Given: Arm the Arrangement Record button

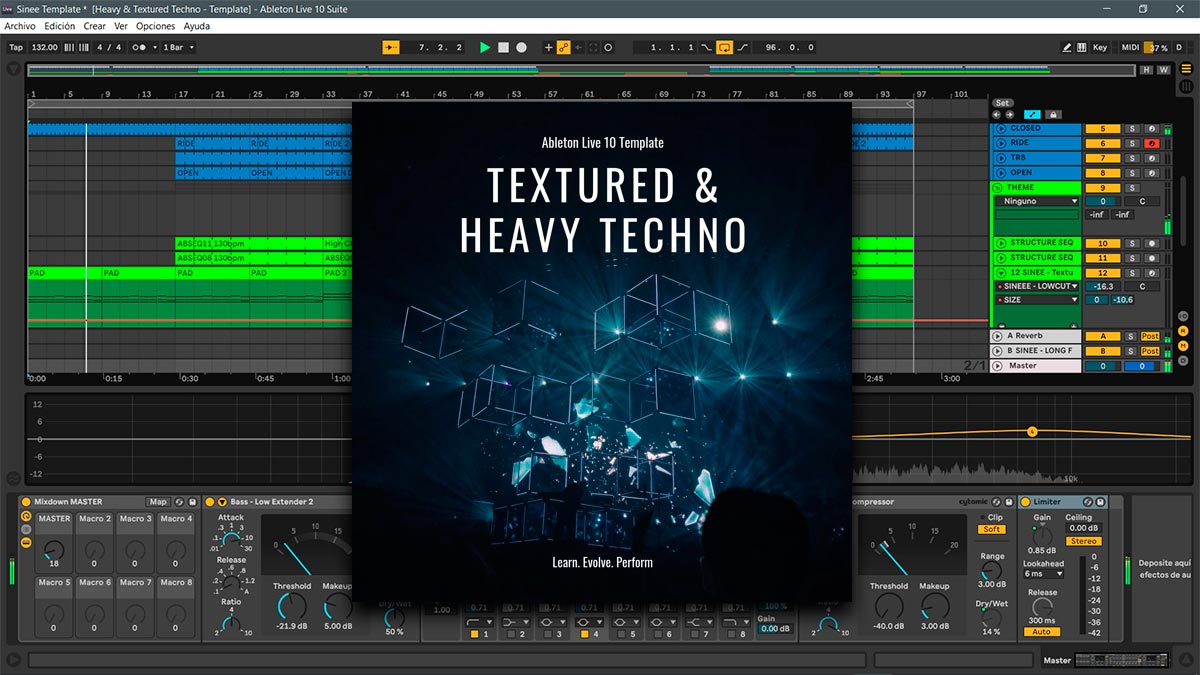Looking at the screenshot, I should tap(521, 47).
